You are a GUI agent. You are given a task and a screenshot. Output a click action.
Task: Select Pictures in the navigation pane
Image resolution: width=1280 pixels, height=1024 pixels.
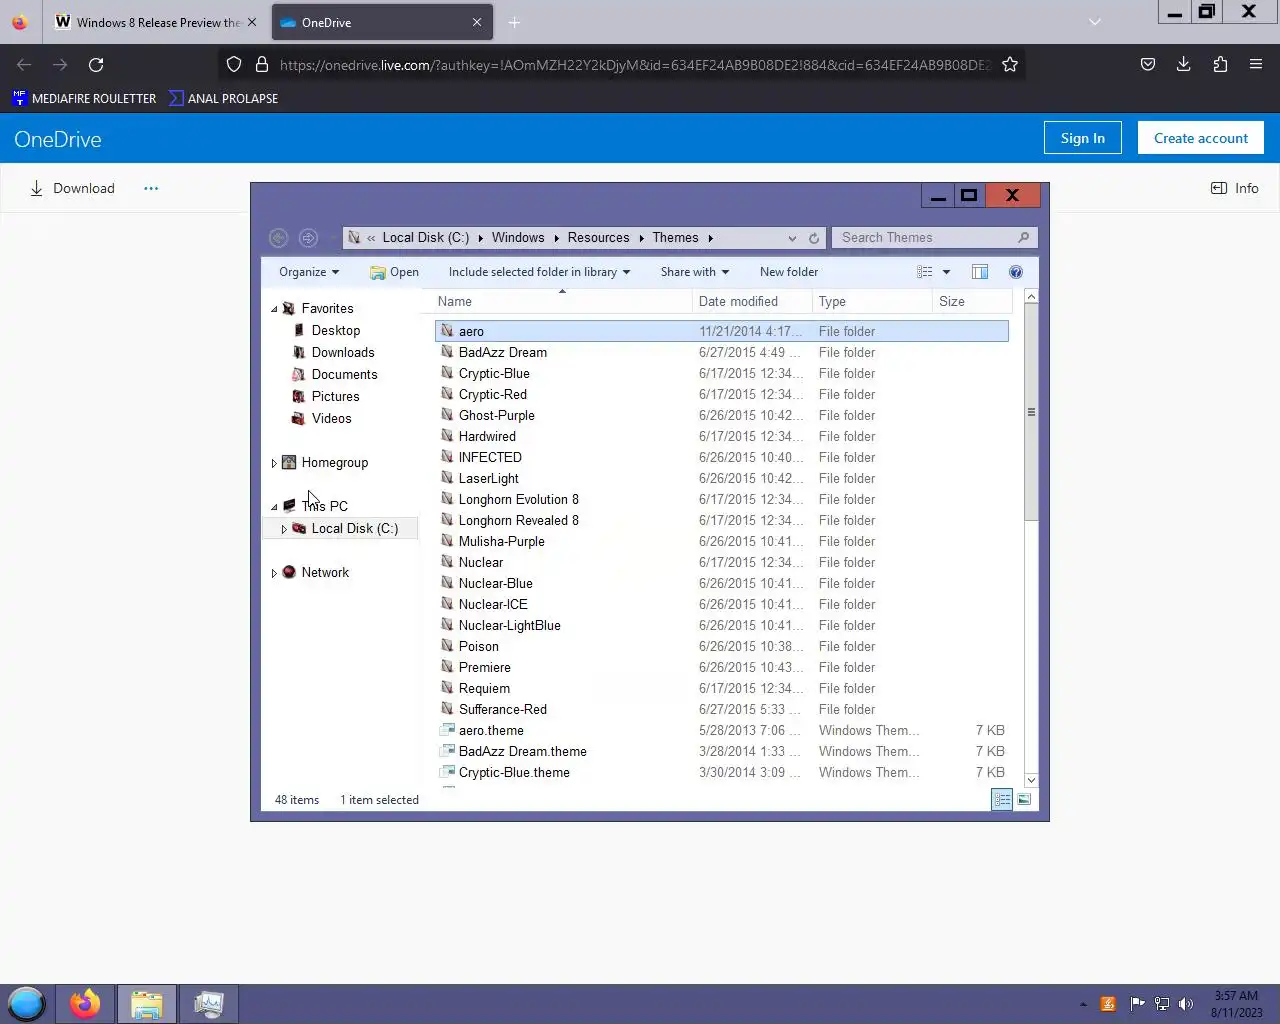click(334, 397)
